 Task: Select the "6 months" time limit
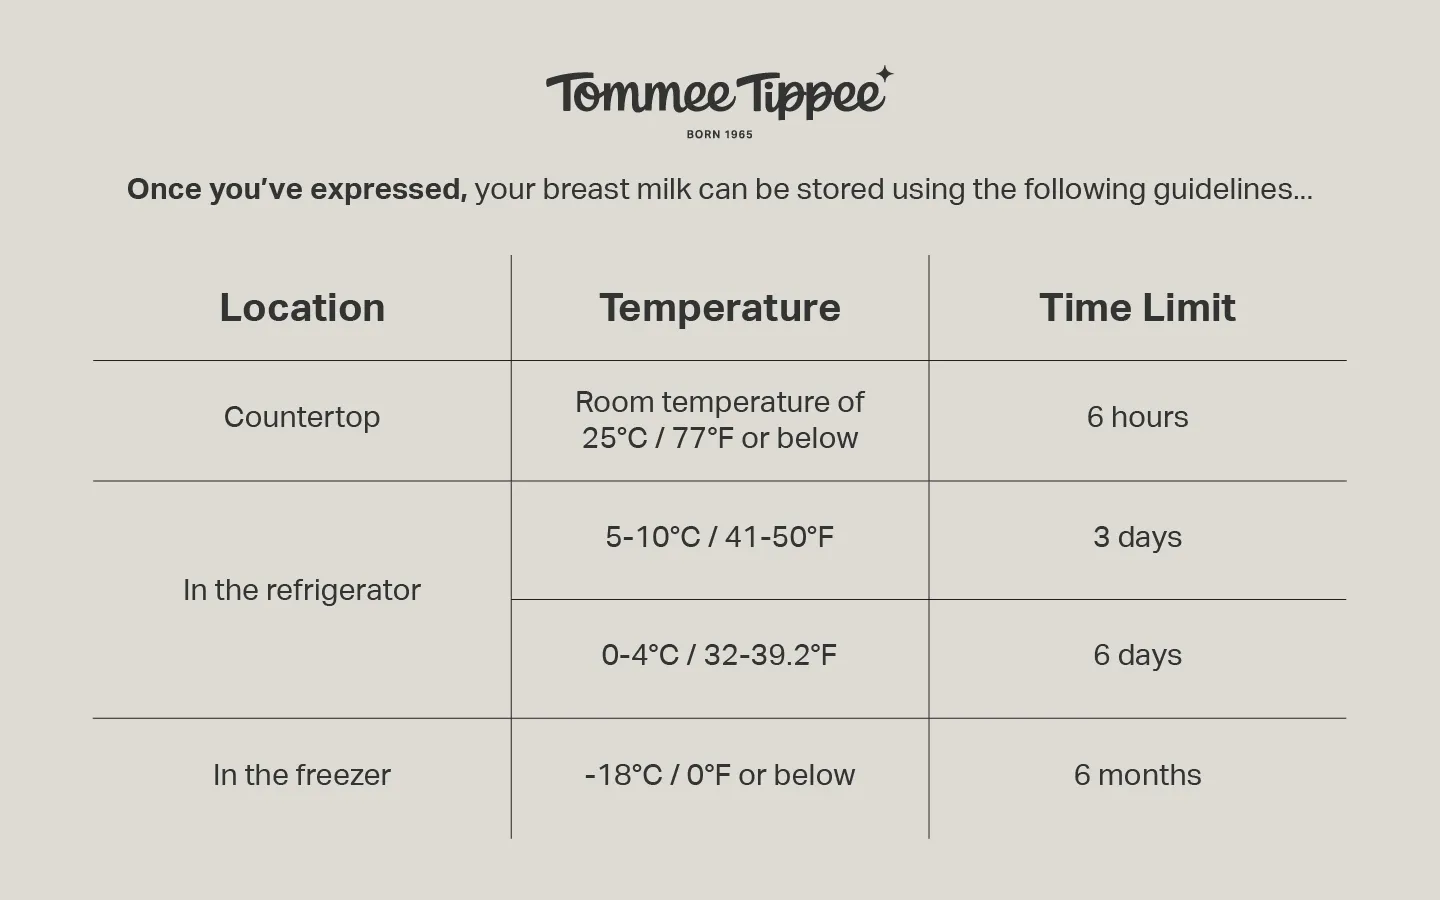[x=1137, y=775]
